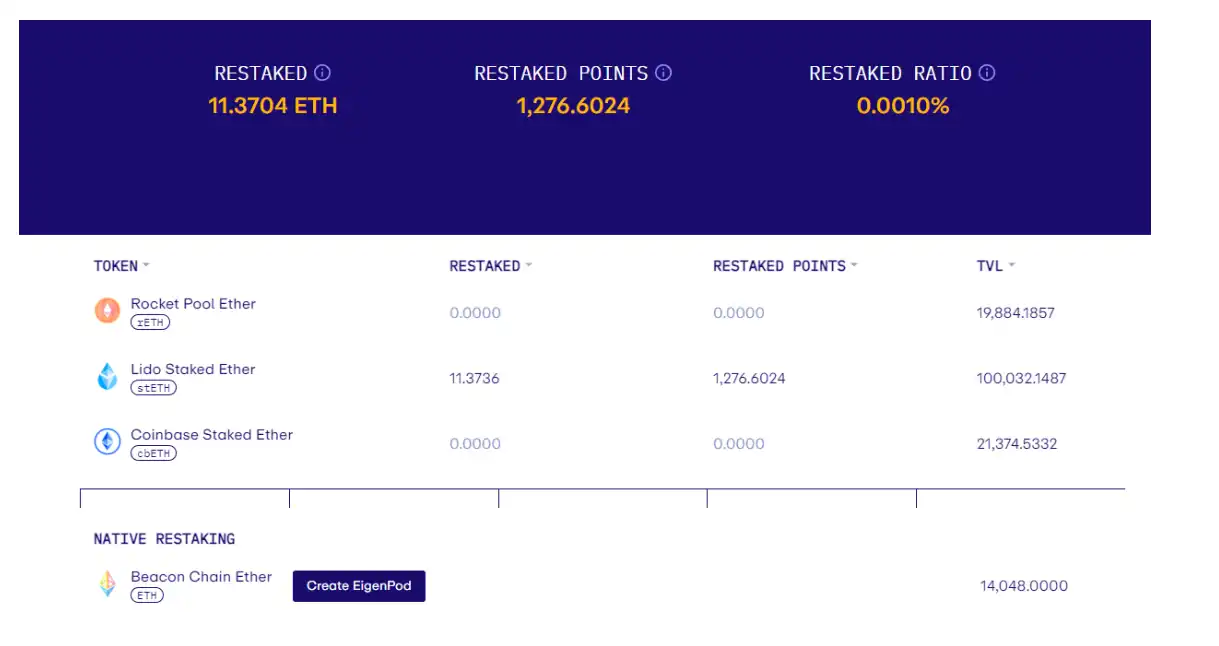Click the Lido Staked Ether droplet icon
The width and height of the screenshot is (1219, 646).
click(x=107, y=377)
